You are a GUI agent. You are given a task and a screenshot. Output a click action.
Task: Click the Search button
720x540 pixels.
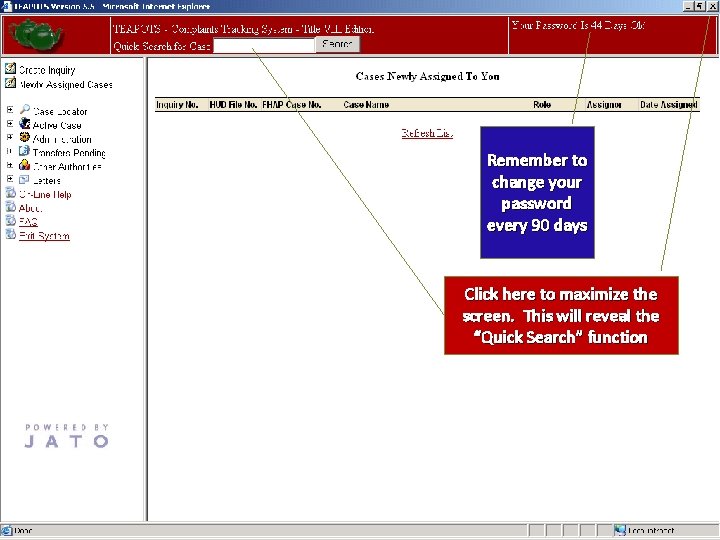pyautogui.click(x=338, y=44)
